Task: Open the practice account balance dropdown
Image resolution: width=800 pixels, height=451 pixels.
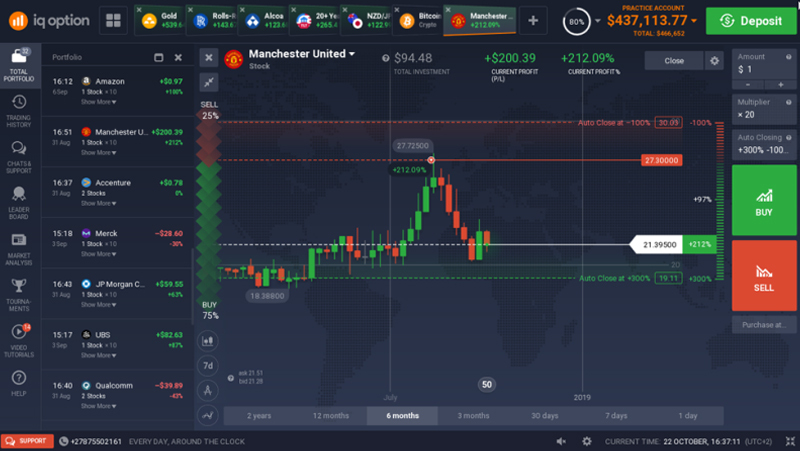Action: click(694, 21)
